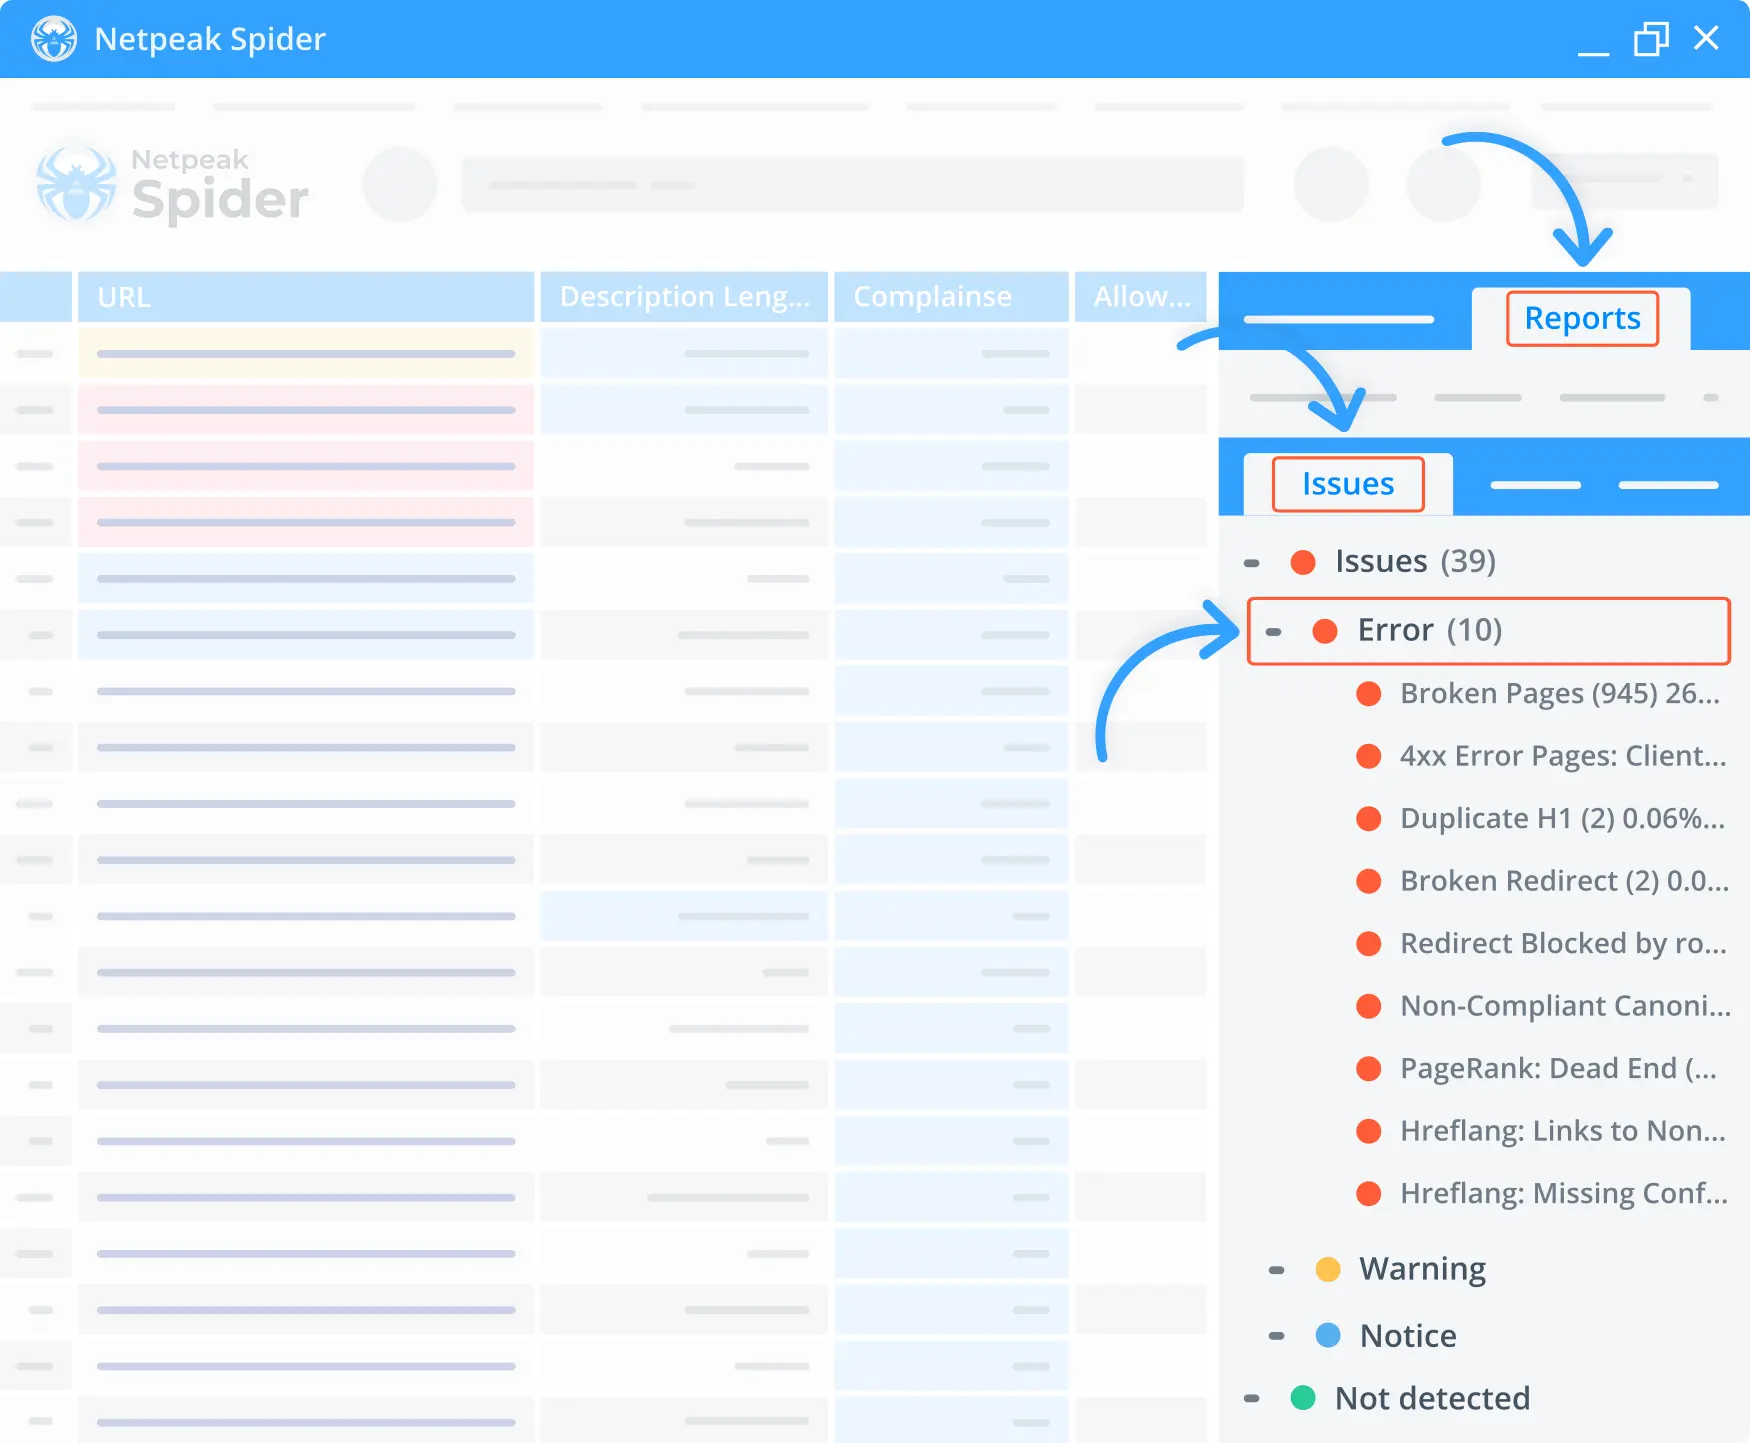Image resolution: width=1750 pixels, height=1443 pixels.
Task: Click the red Error severity dot
Action: pyautogui.click(x=1325, y=631)
